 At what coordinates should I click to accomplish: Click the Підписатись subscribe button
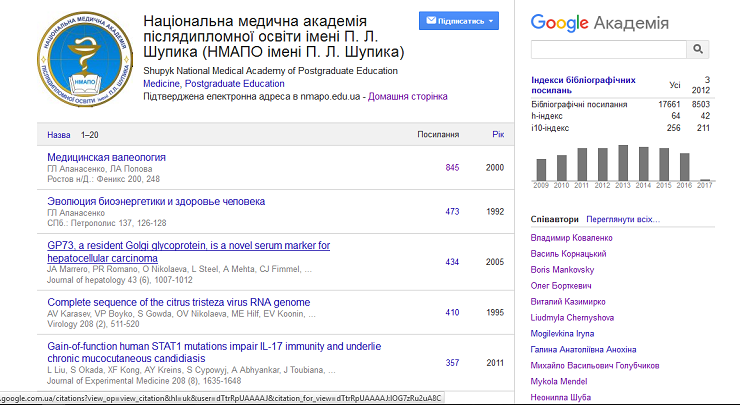[459, 21]
